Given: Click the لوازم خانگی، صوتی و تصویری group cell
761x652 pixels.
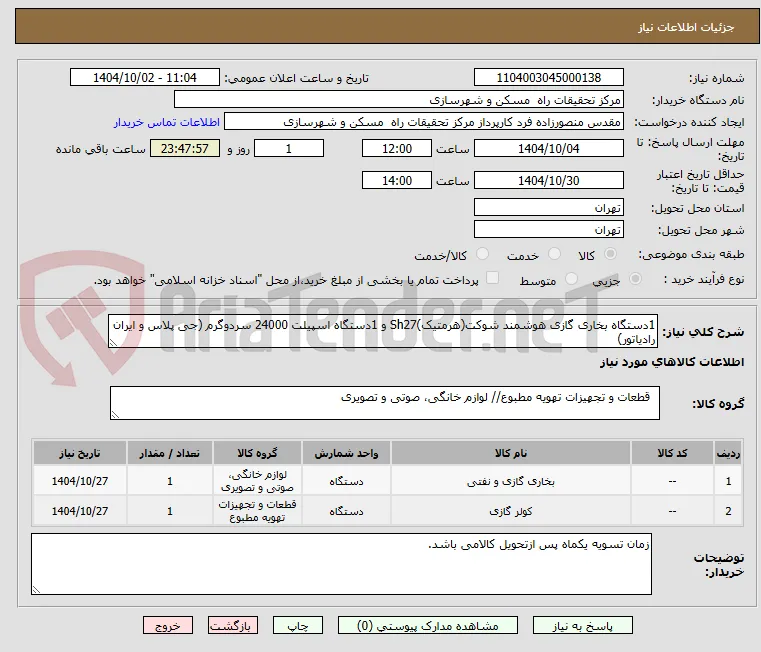Looking at the screenshot, I should 257,481.
